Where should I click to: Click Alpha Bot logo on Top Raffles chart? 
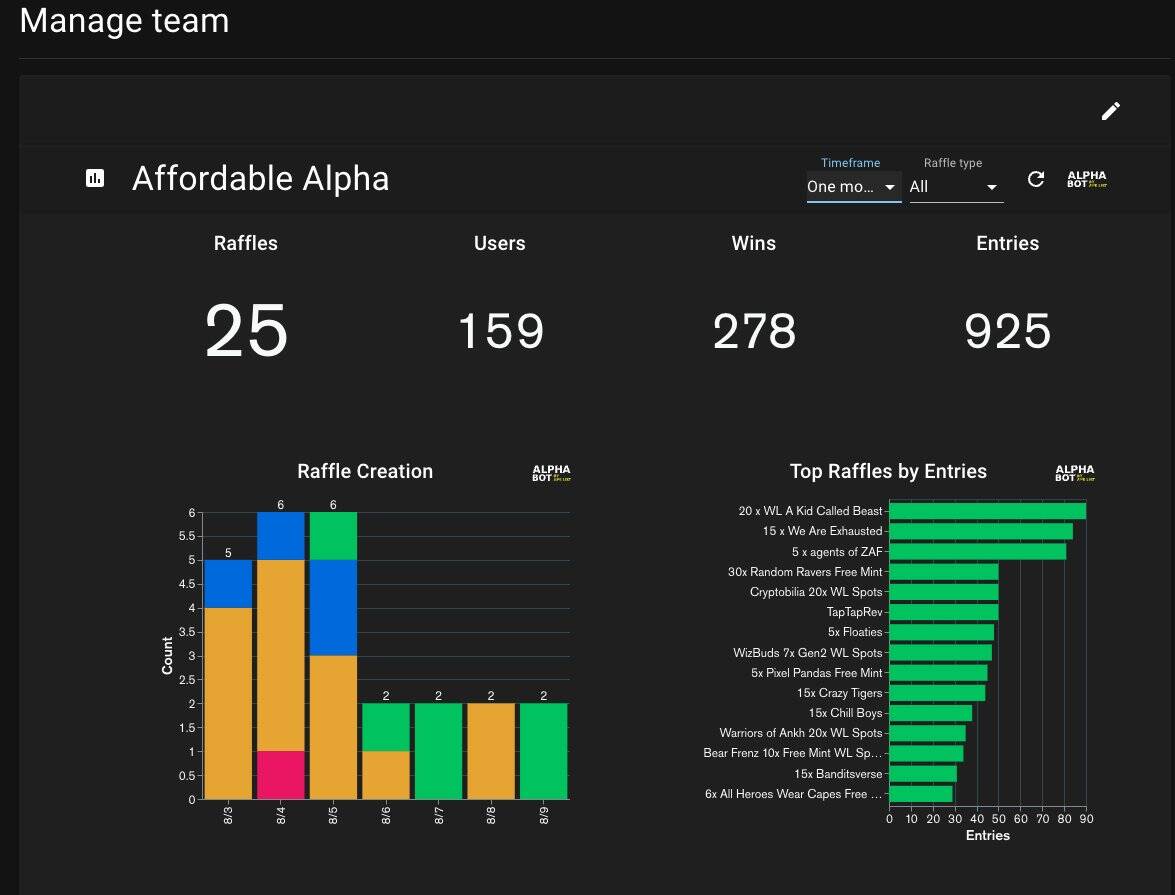point(1074,473)
